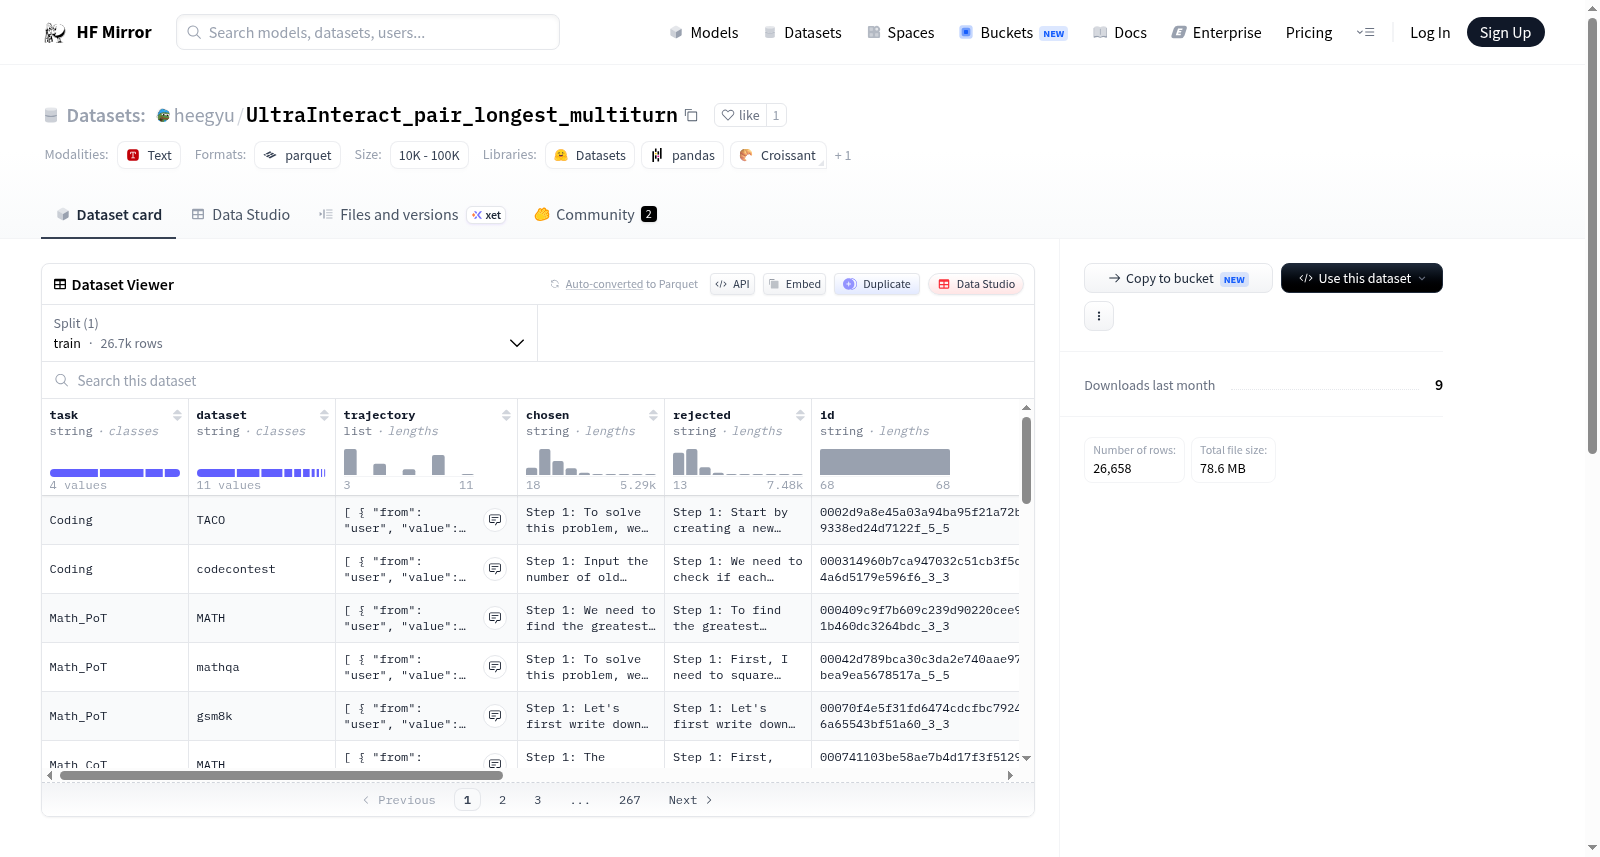This screenshot has width=1600, height=857.
Task: Sort by the rejected column arrows
Action: 800,415
